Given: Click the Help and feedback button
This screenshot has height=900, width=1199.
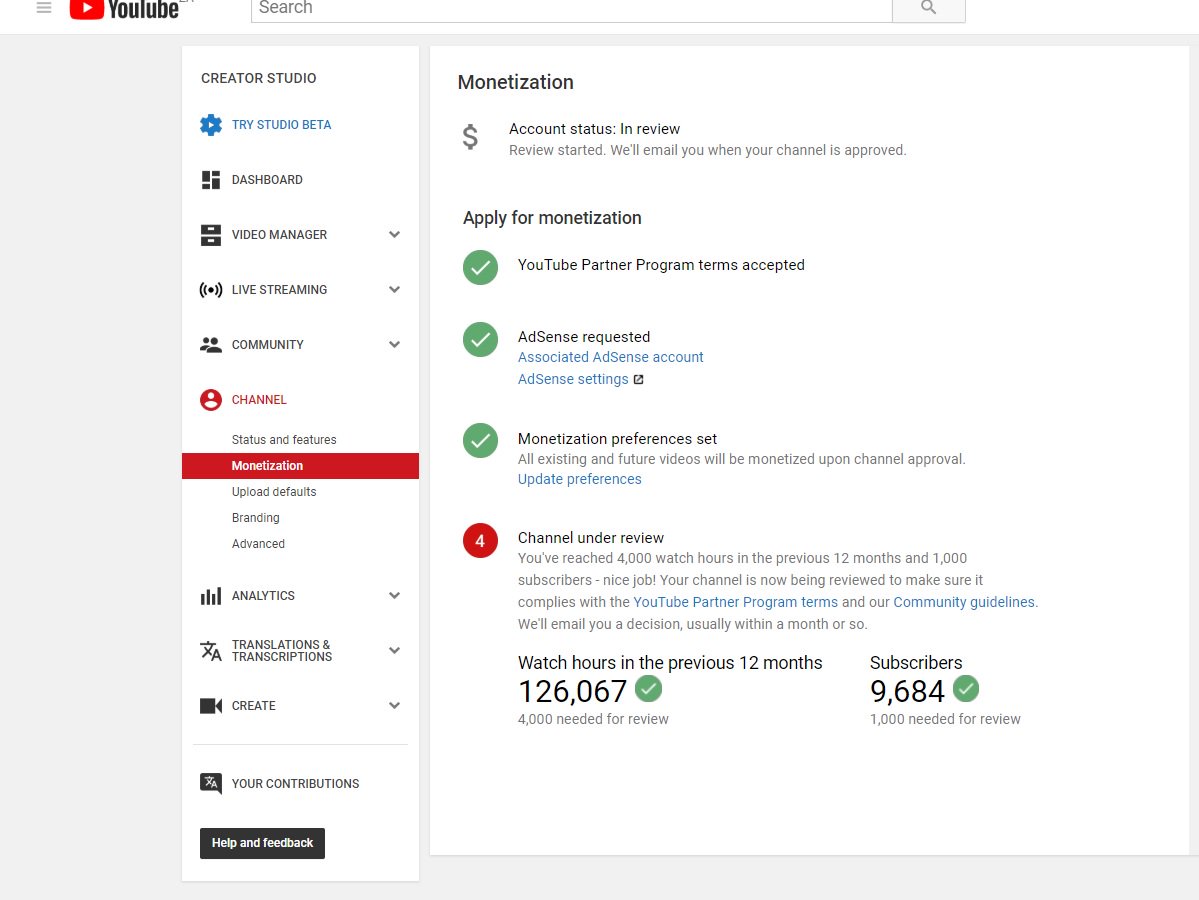Looking at the screenshot, I should click(262, 843).
